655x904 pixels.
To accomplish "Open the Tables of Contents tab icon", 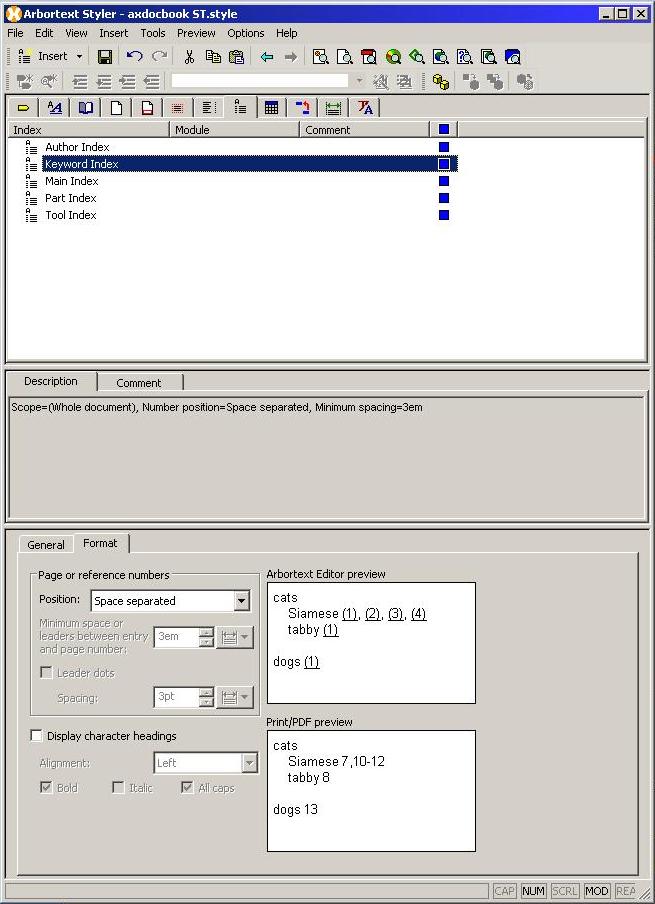I will click(x=209, y=108).
